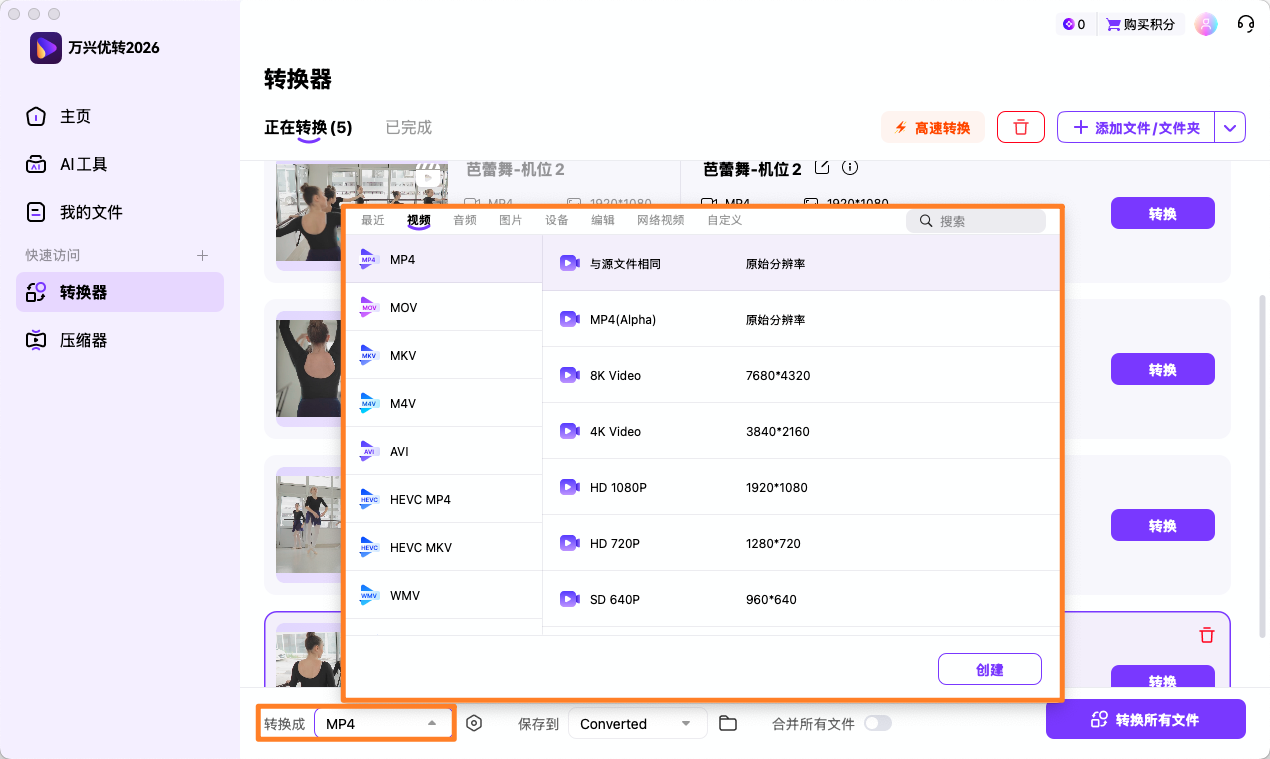Switch to the 音频 format category tab
The height and width of the screenshot is (759, 1270).
[x=464, y=220]
